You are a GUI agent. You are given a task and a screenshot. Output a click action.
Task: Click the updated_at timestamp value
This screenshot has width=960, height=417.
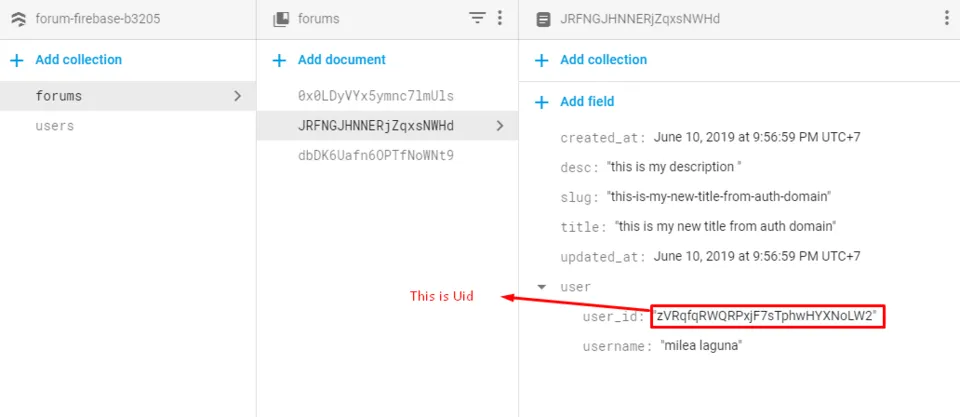[x=757, y=256]
